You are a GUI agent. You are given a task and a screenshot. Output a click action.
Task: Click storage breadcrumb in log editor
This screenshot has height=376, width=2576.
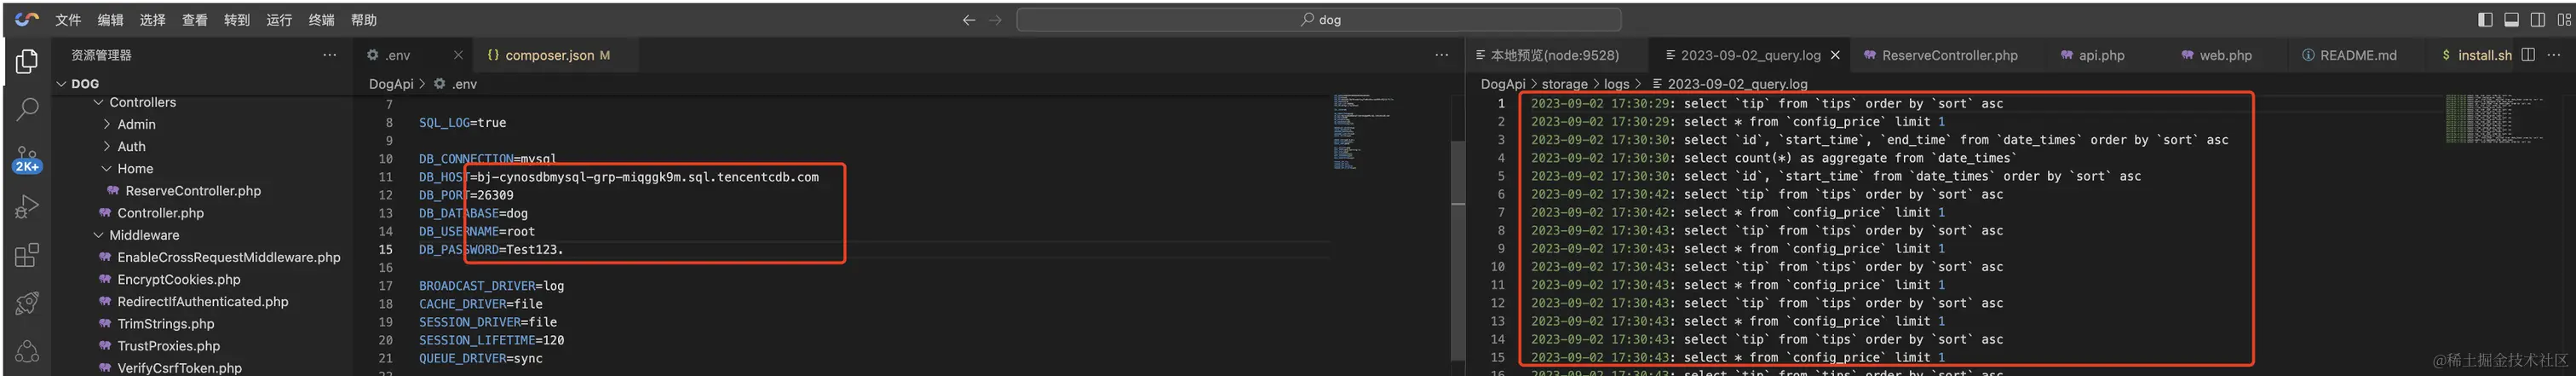(1564, 84)
